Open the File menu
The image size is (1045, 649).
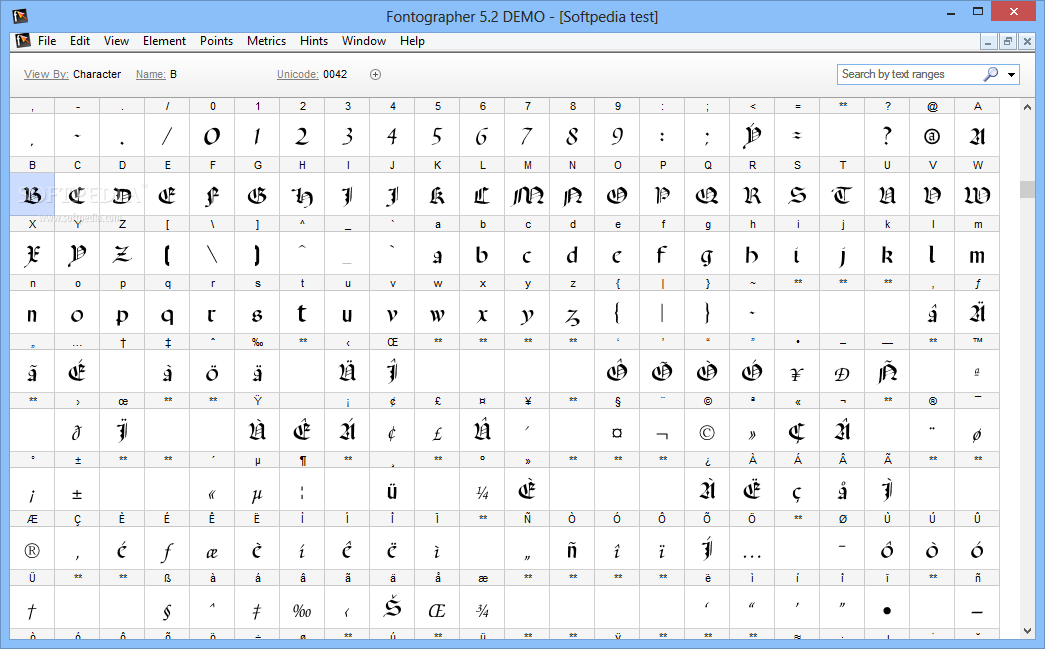47,41
